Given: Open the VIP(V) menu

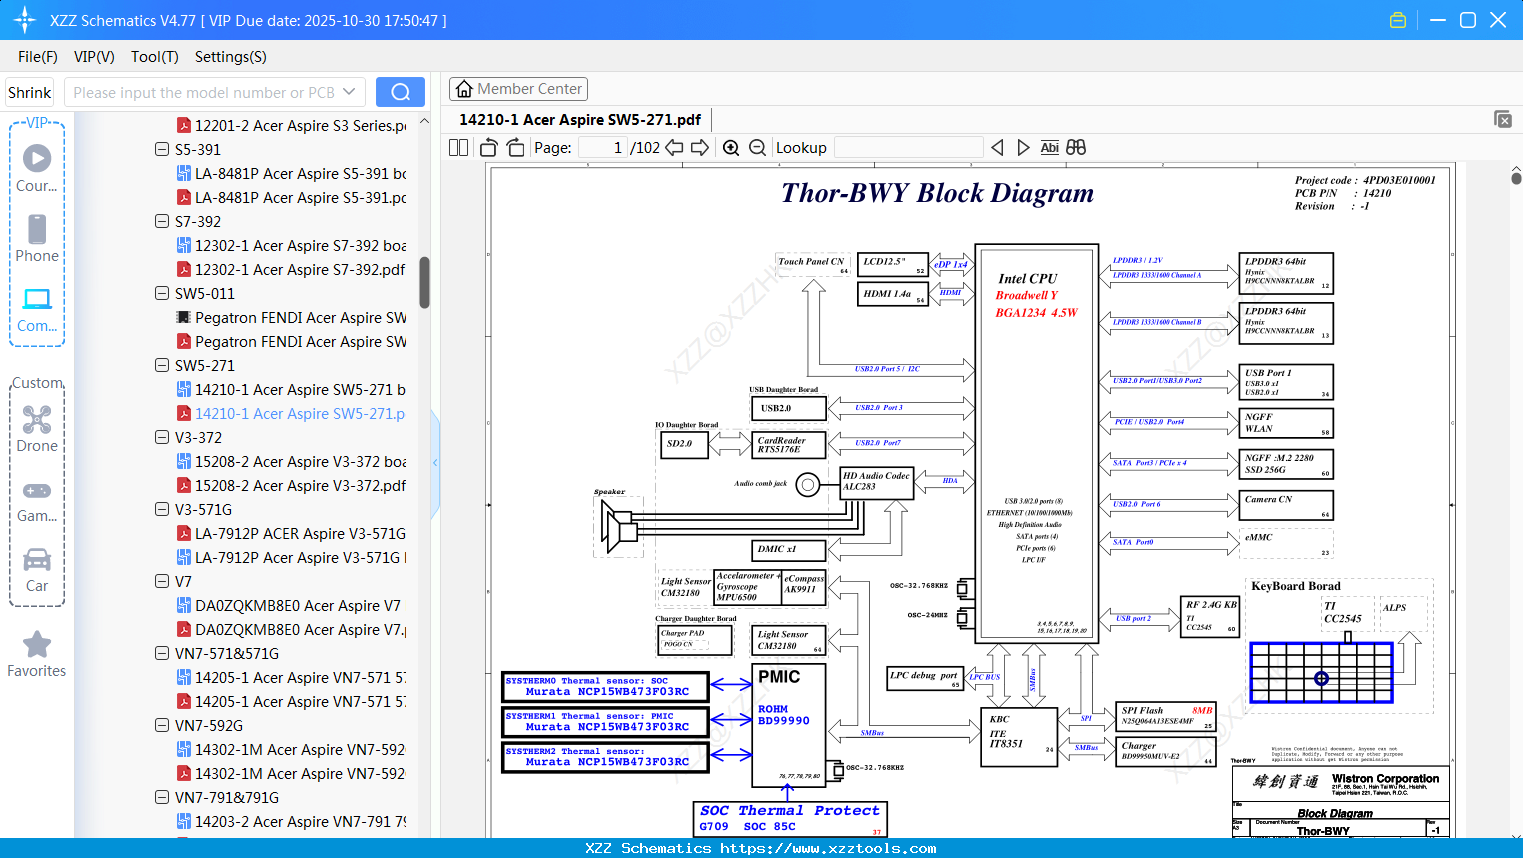Looking at the screenshot, I should click(x=94, y=57).
